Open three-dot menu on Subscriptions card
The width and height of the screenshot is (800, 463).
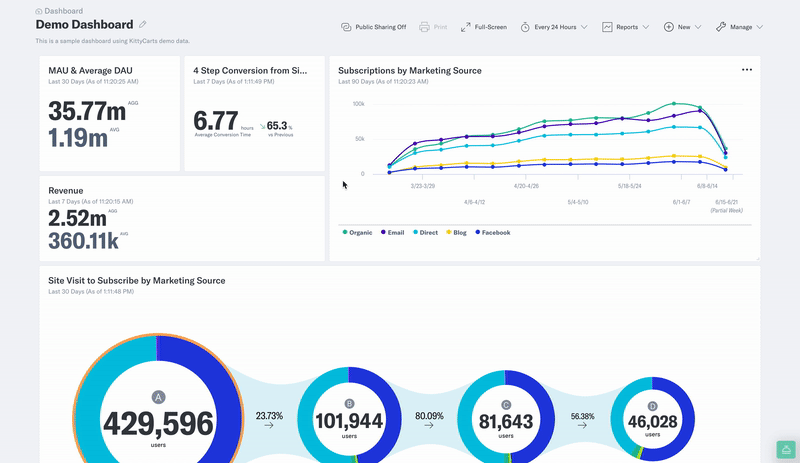pos(747,70)
